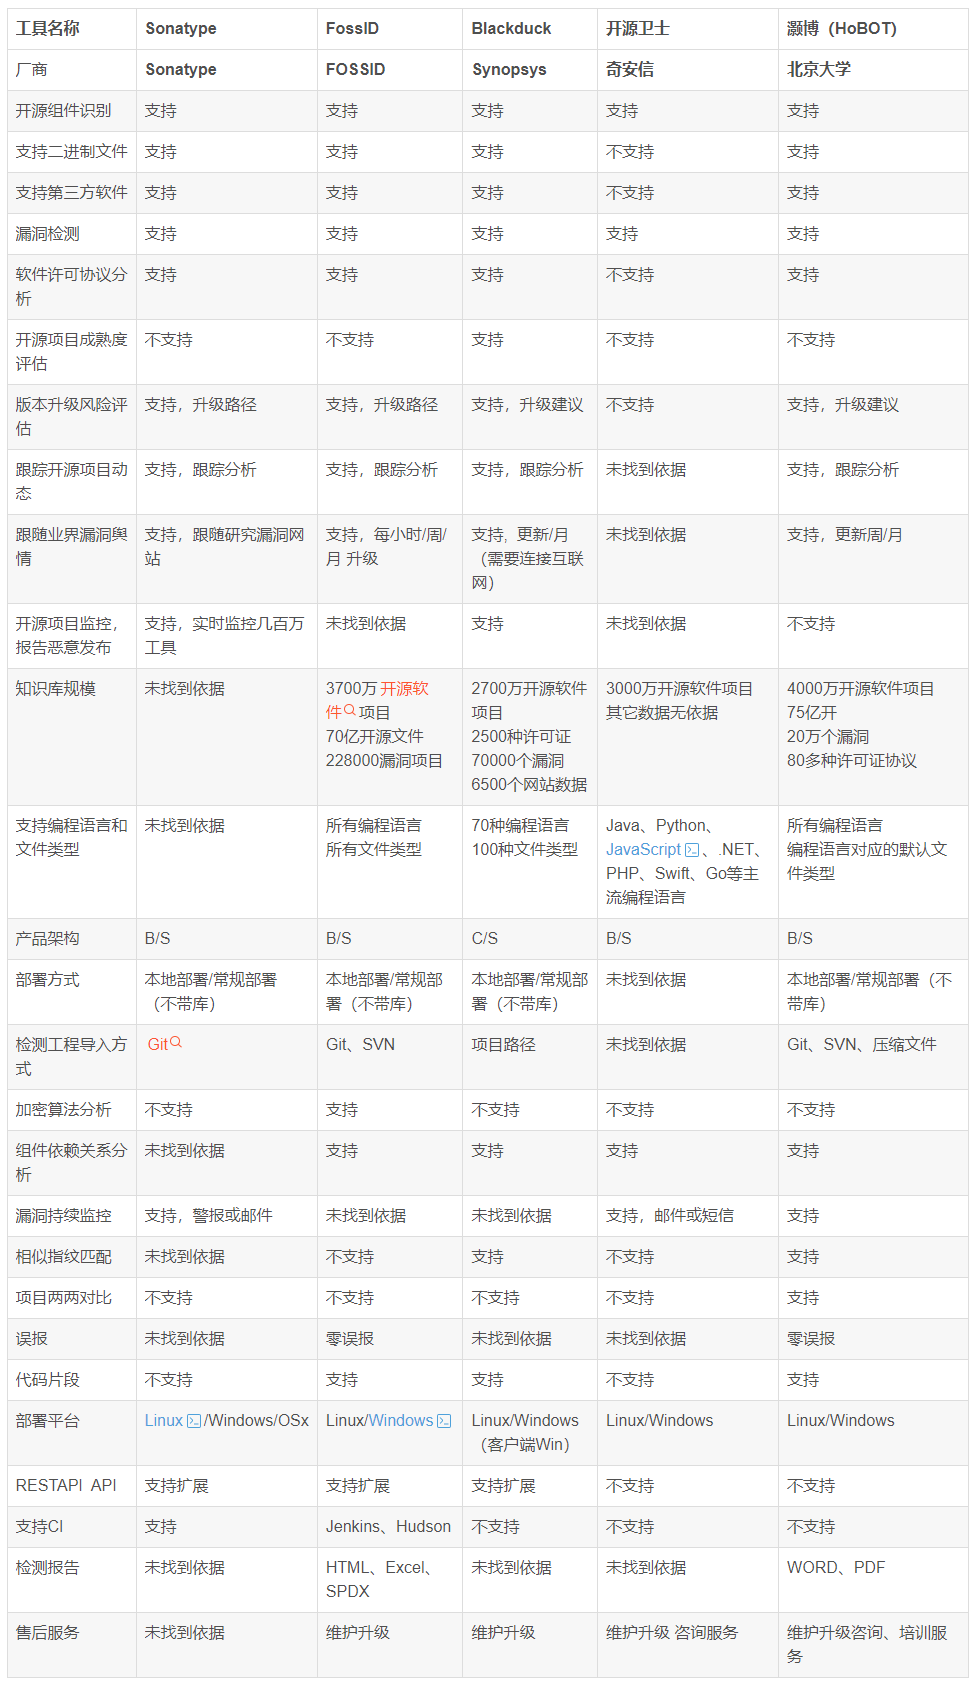The height and width of the screenshot is (1682, 977).
Task: Click the WORD、PDF cell
Action: coord(873,1580)
